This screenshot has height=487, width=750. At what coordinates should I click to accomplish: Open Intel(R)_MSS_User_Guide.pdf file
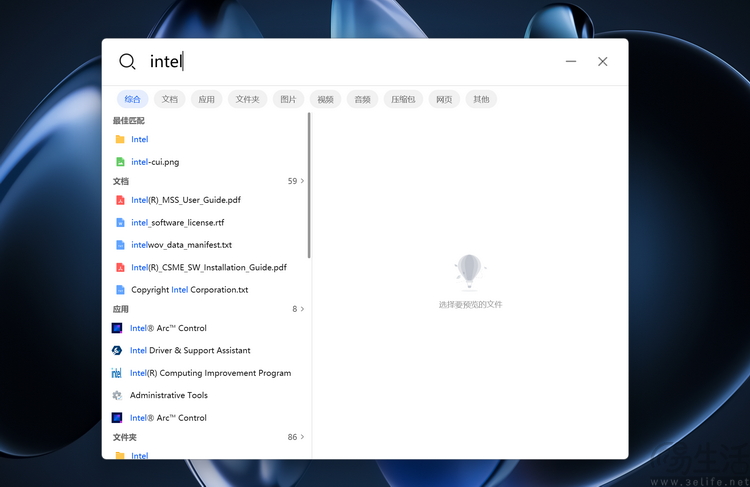(185, 200)
